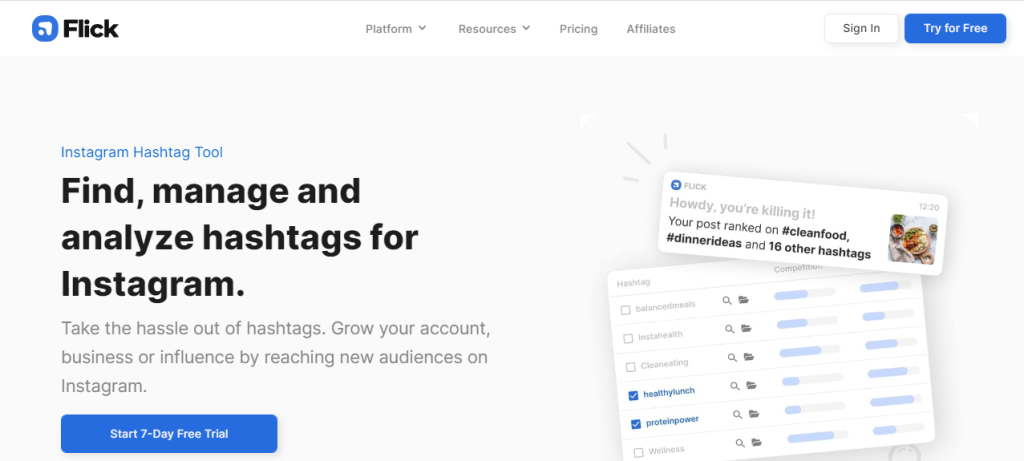
Task: Tick the balancedmeals checkbox
Action: (x=625, y=310)
